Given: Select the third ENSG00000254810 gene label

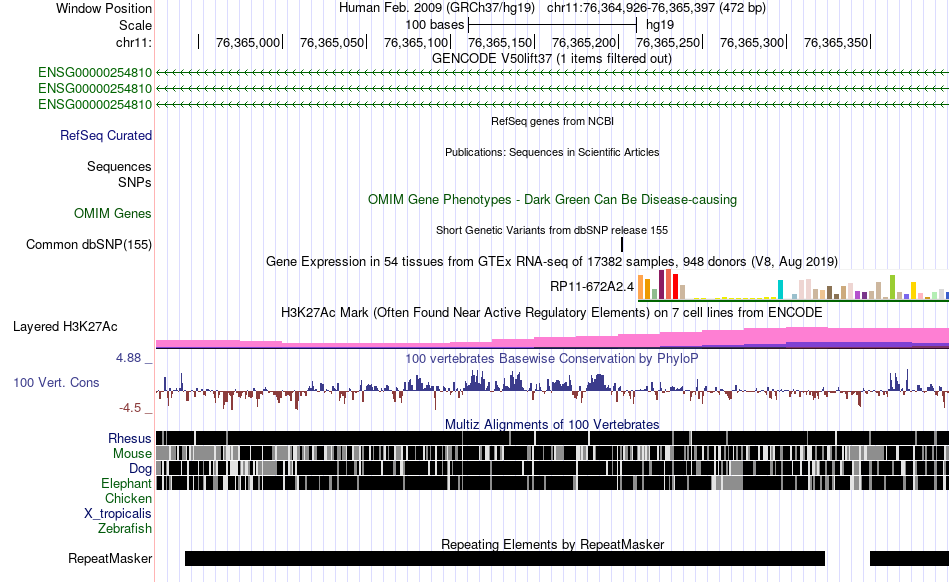Looking at the screenshot, I should coord(95,104).
